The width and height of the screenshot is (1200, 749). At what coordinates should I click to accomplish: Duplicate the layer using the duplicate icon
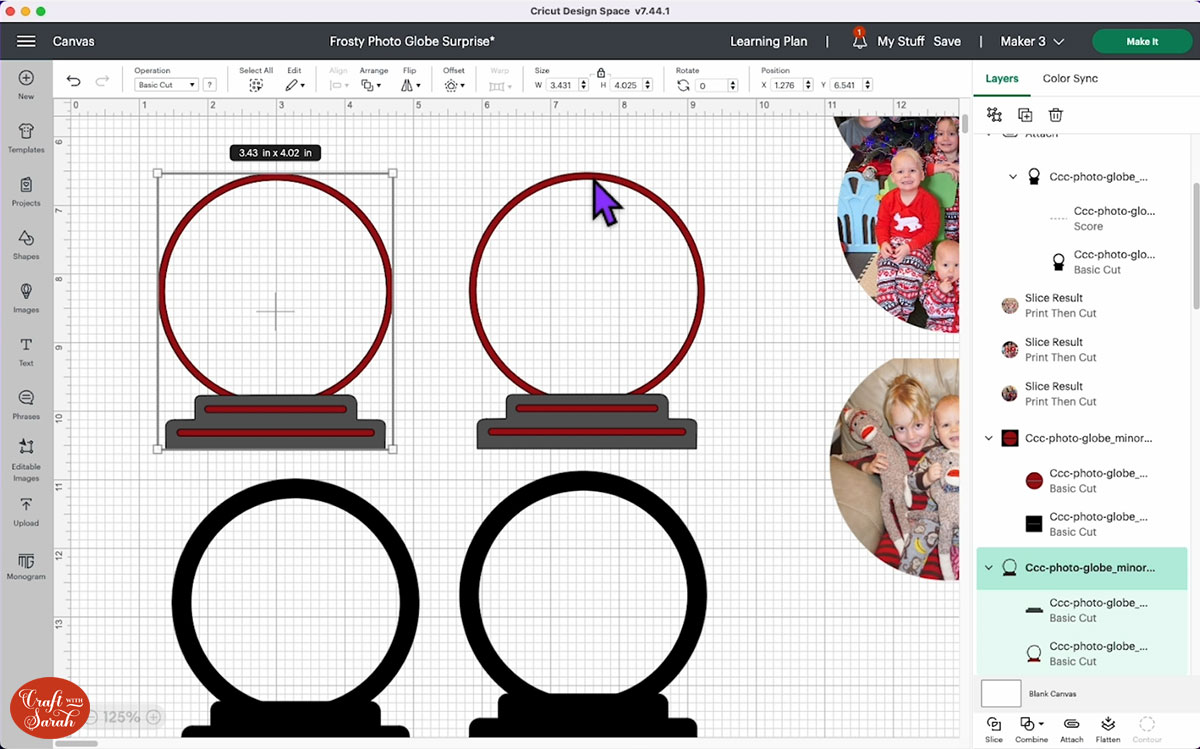(1025, 115)
